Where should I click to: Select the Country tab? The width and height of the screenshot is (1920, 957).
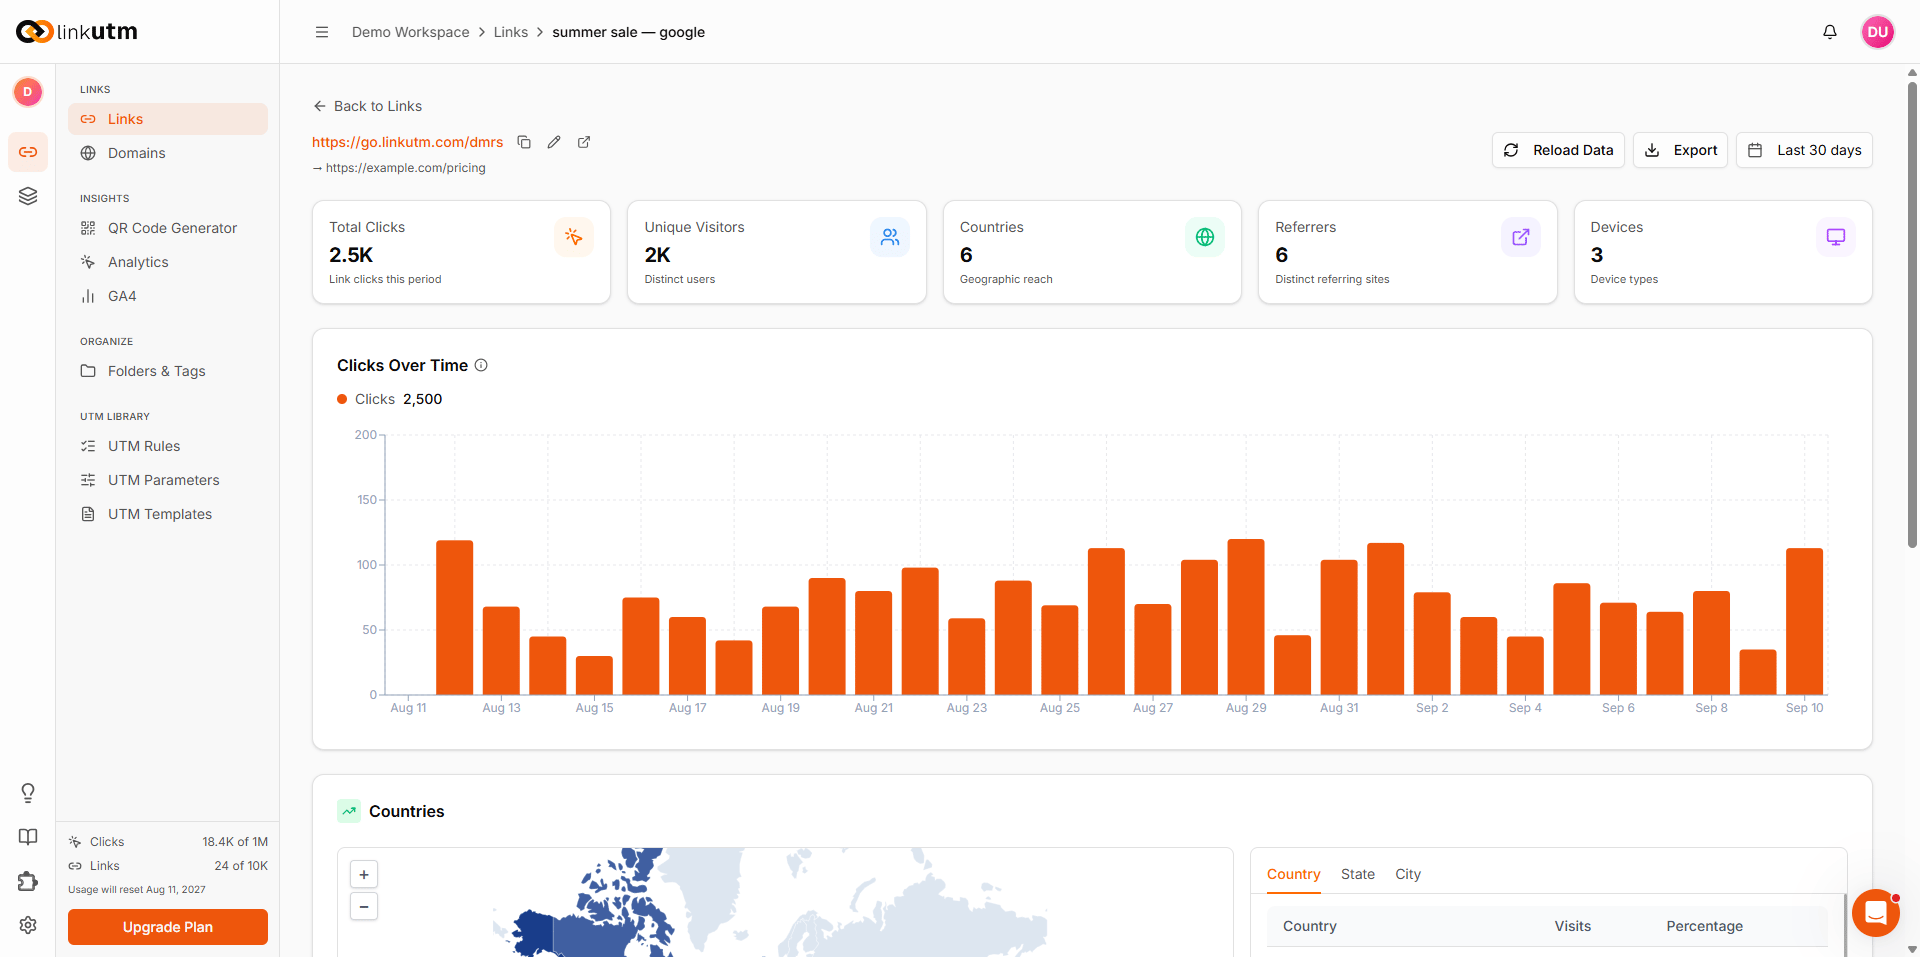1293,874
